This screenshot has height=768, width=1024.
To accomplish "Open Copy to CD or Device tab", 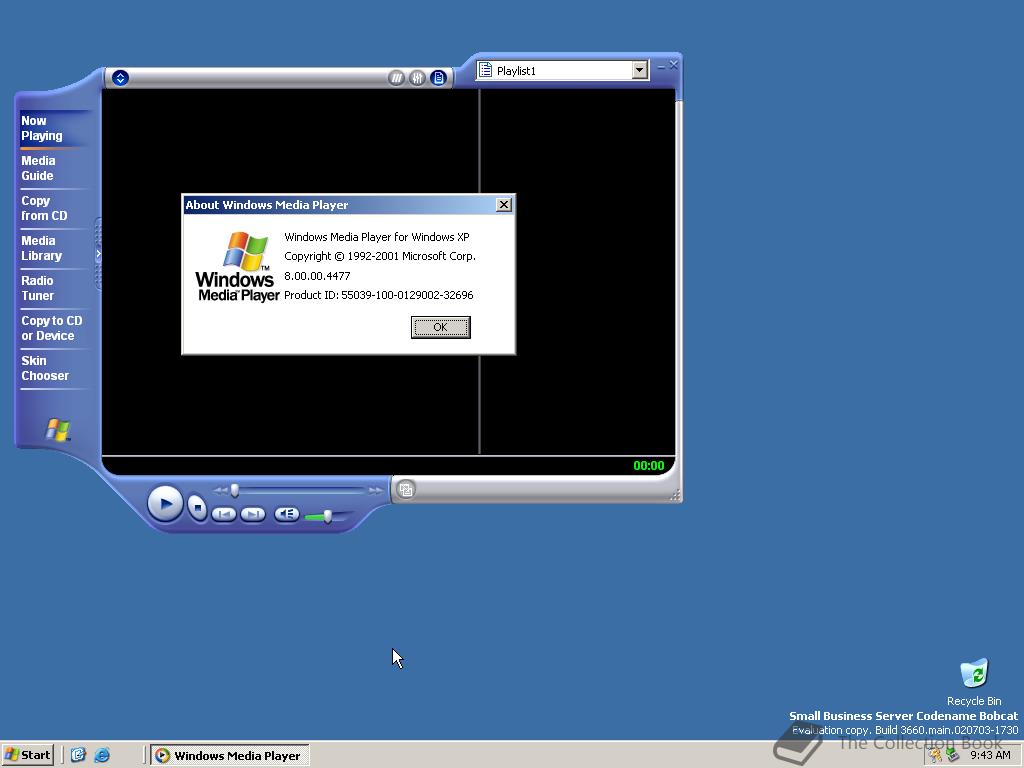I will click(52, 328).
